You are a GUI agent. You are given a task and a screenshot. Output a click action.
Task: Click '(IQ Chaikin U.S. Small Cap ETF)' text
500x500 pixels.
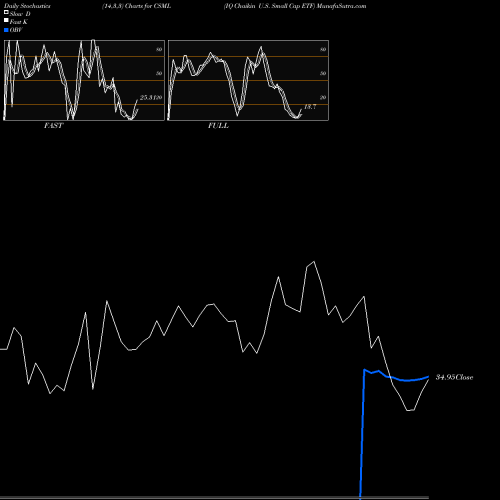269,6
